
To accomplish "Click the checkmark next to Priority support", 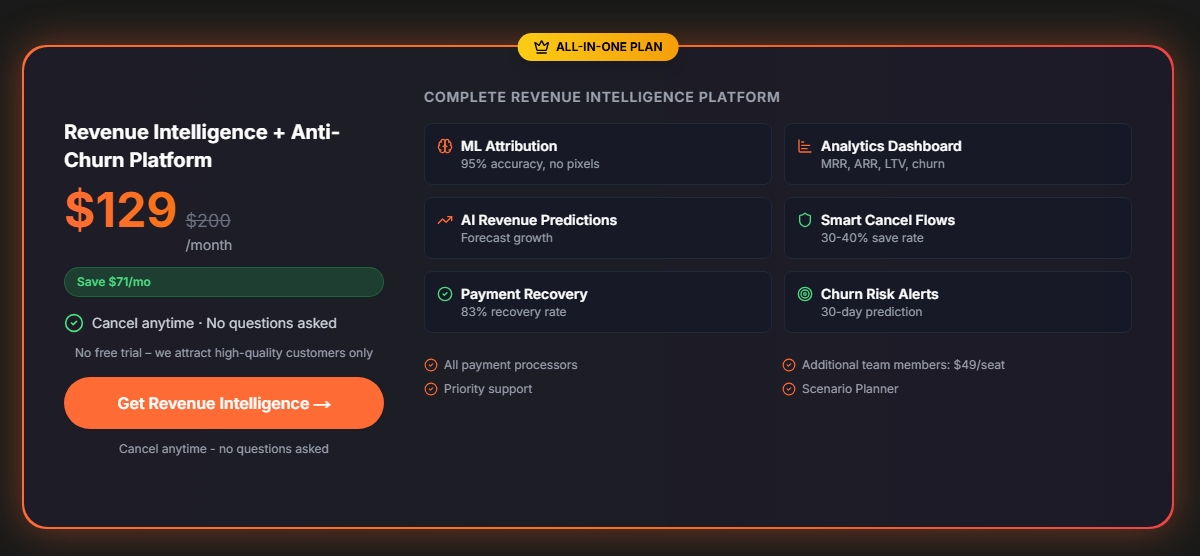I will [431, 389].
